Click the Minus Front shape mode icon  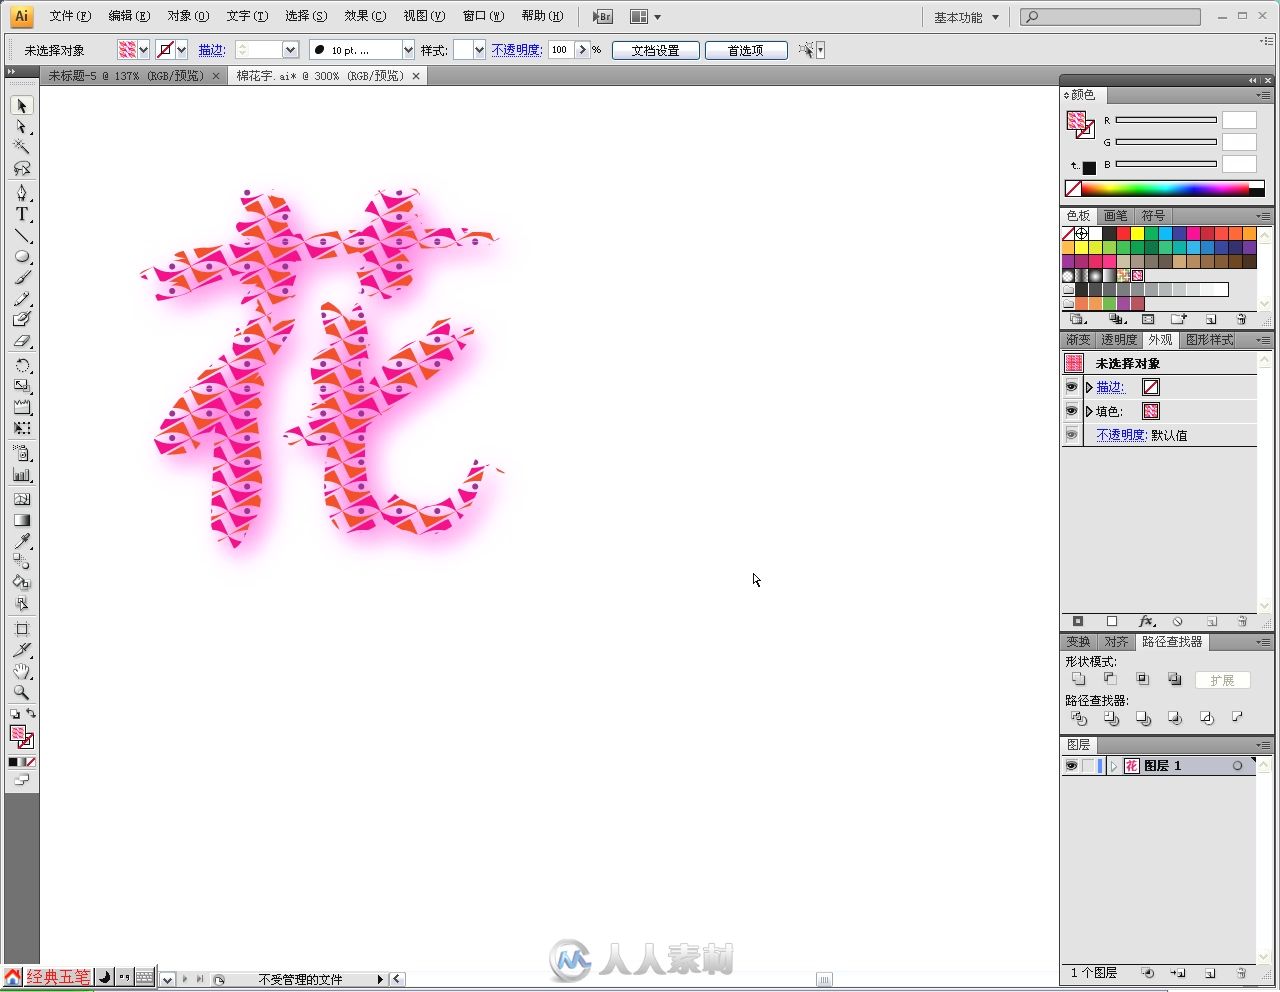[x=1110, y=679]
